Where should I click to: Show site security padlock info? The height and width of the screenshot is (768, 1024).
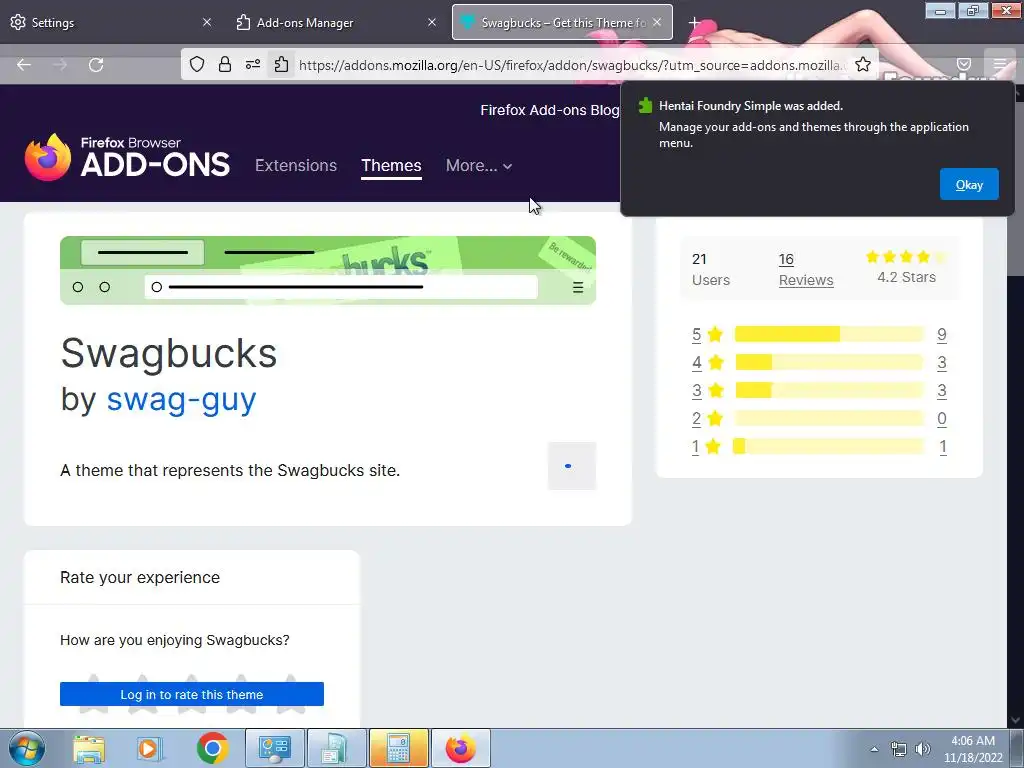click(225, 64)
